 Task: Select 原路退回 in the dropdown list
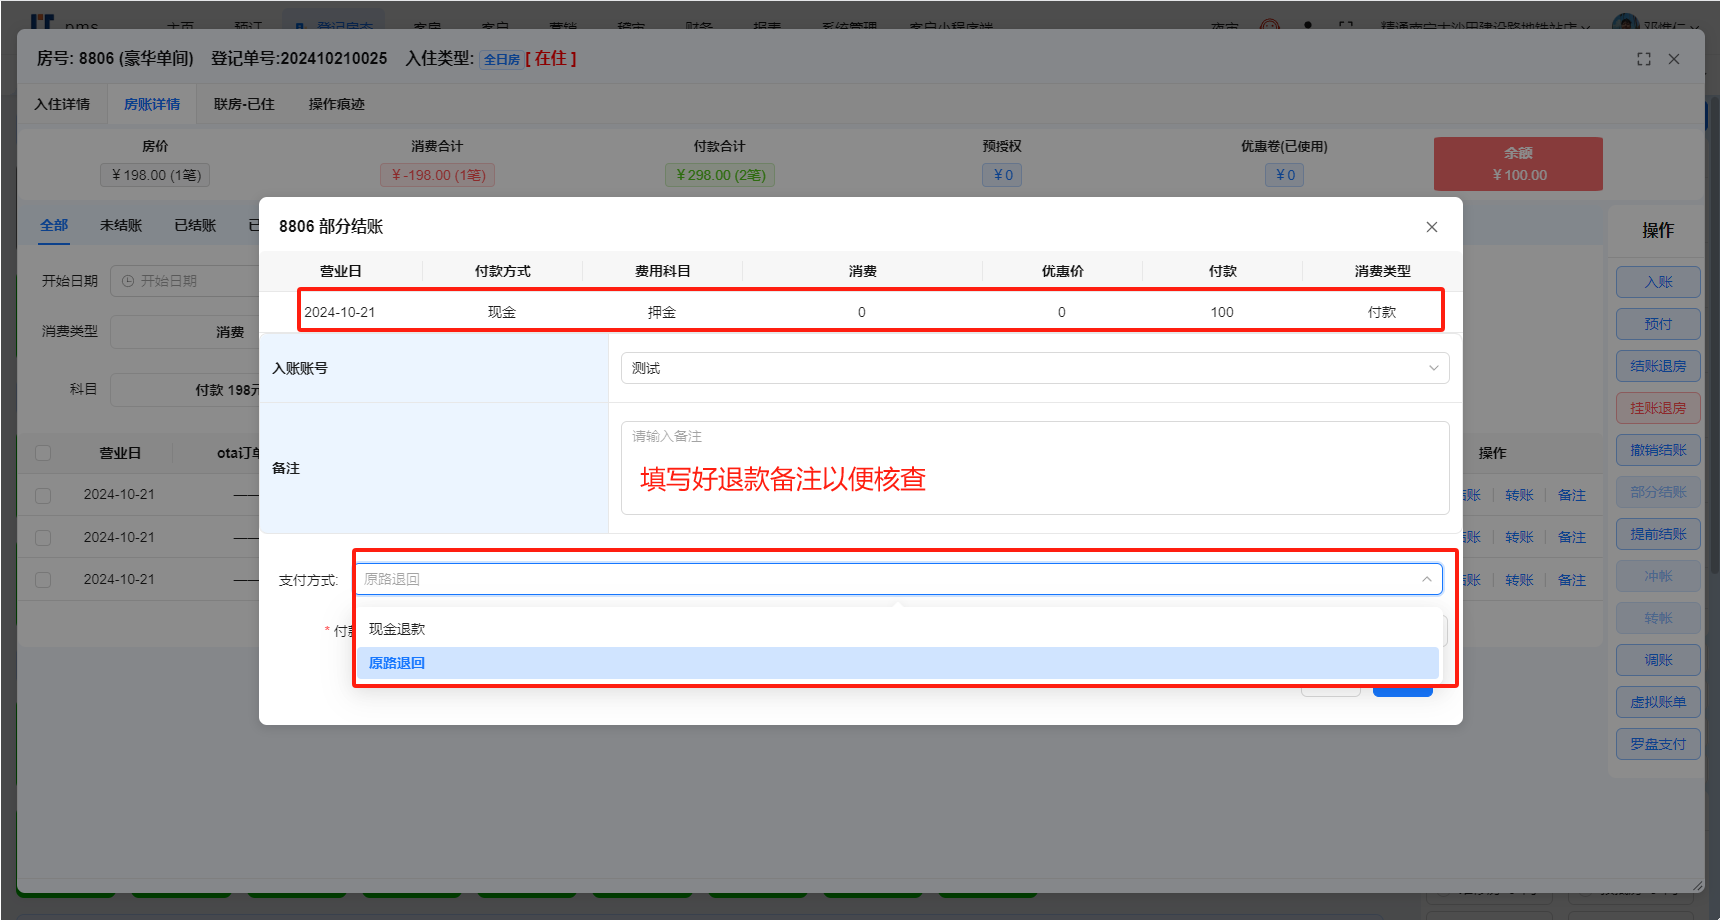[x=397, y=663]
